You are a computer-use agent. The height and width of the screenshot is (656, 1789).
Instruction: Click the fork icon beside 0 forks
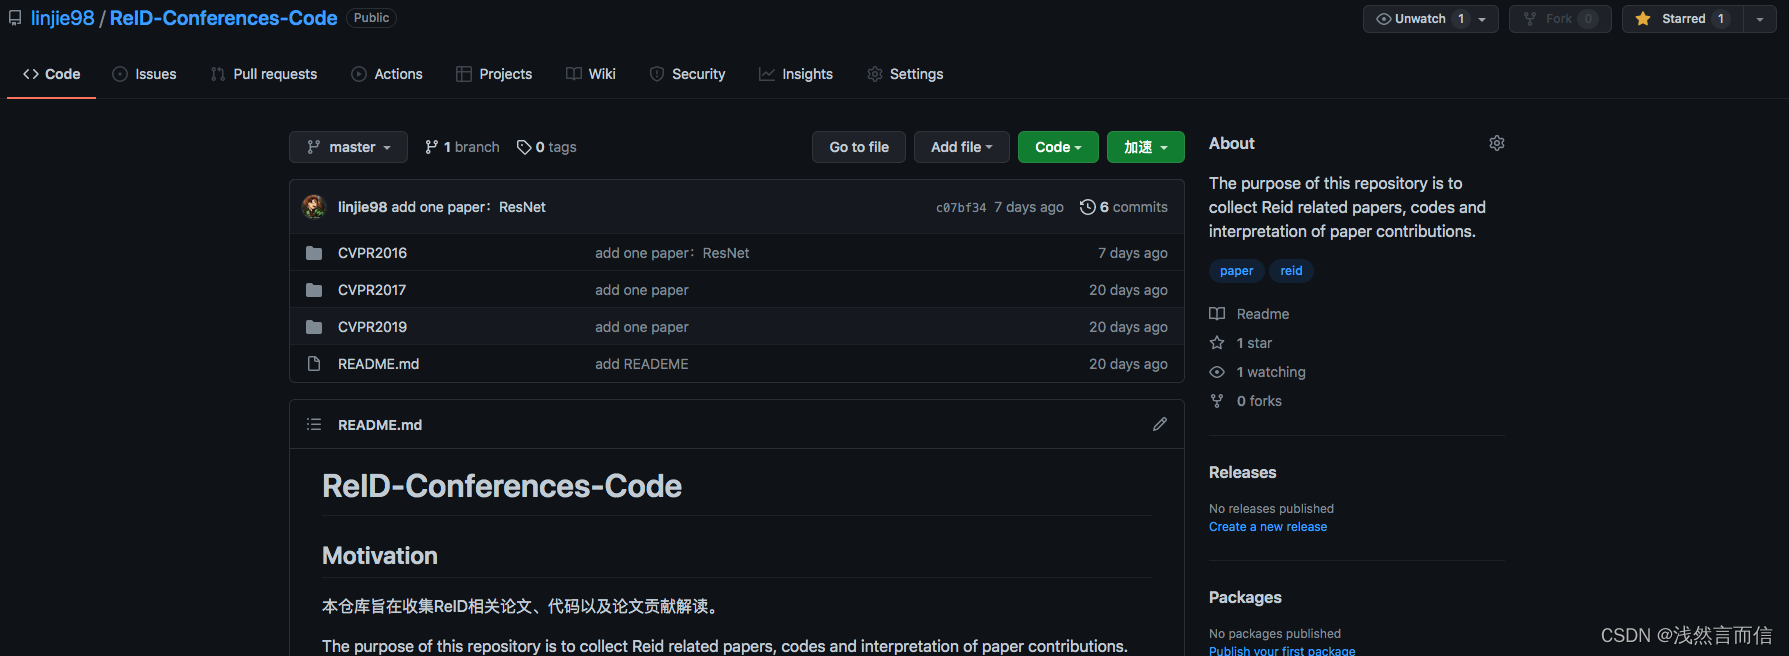tap(1217, 401)
